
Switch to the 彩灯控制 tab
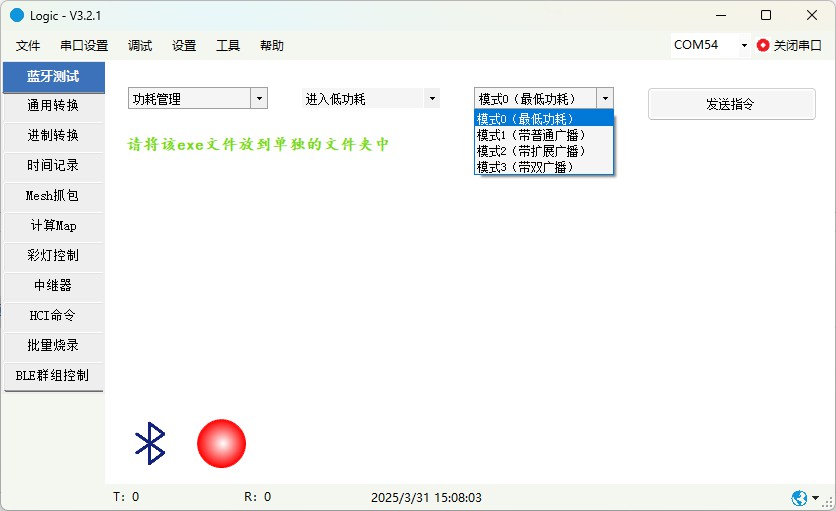53,256
